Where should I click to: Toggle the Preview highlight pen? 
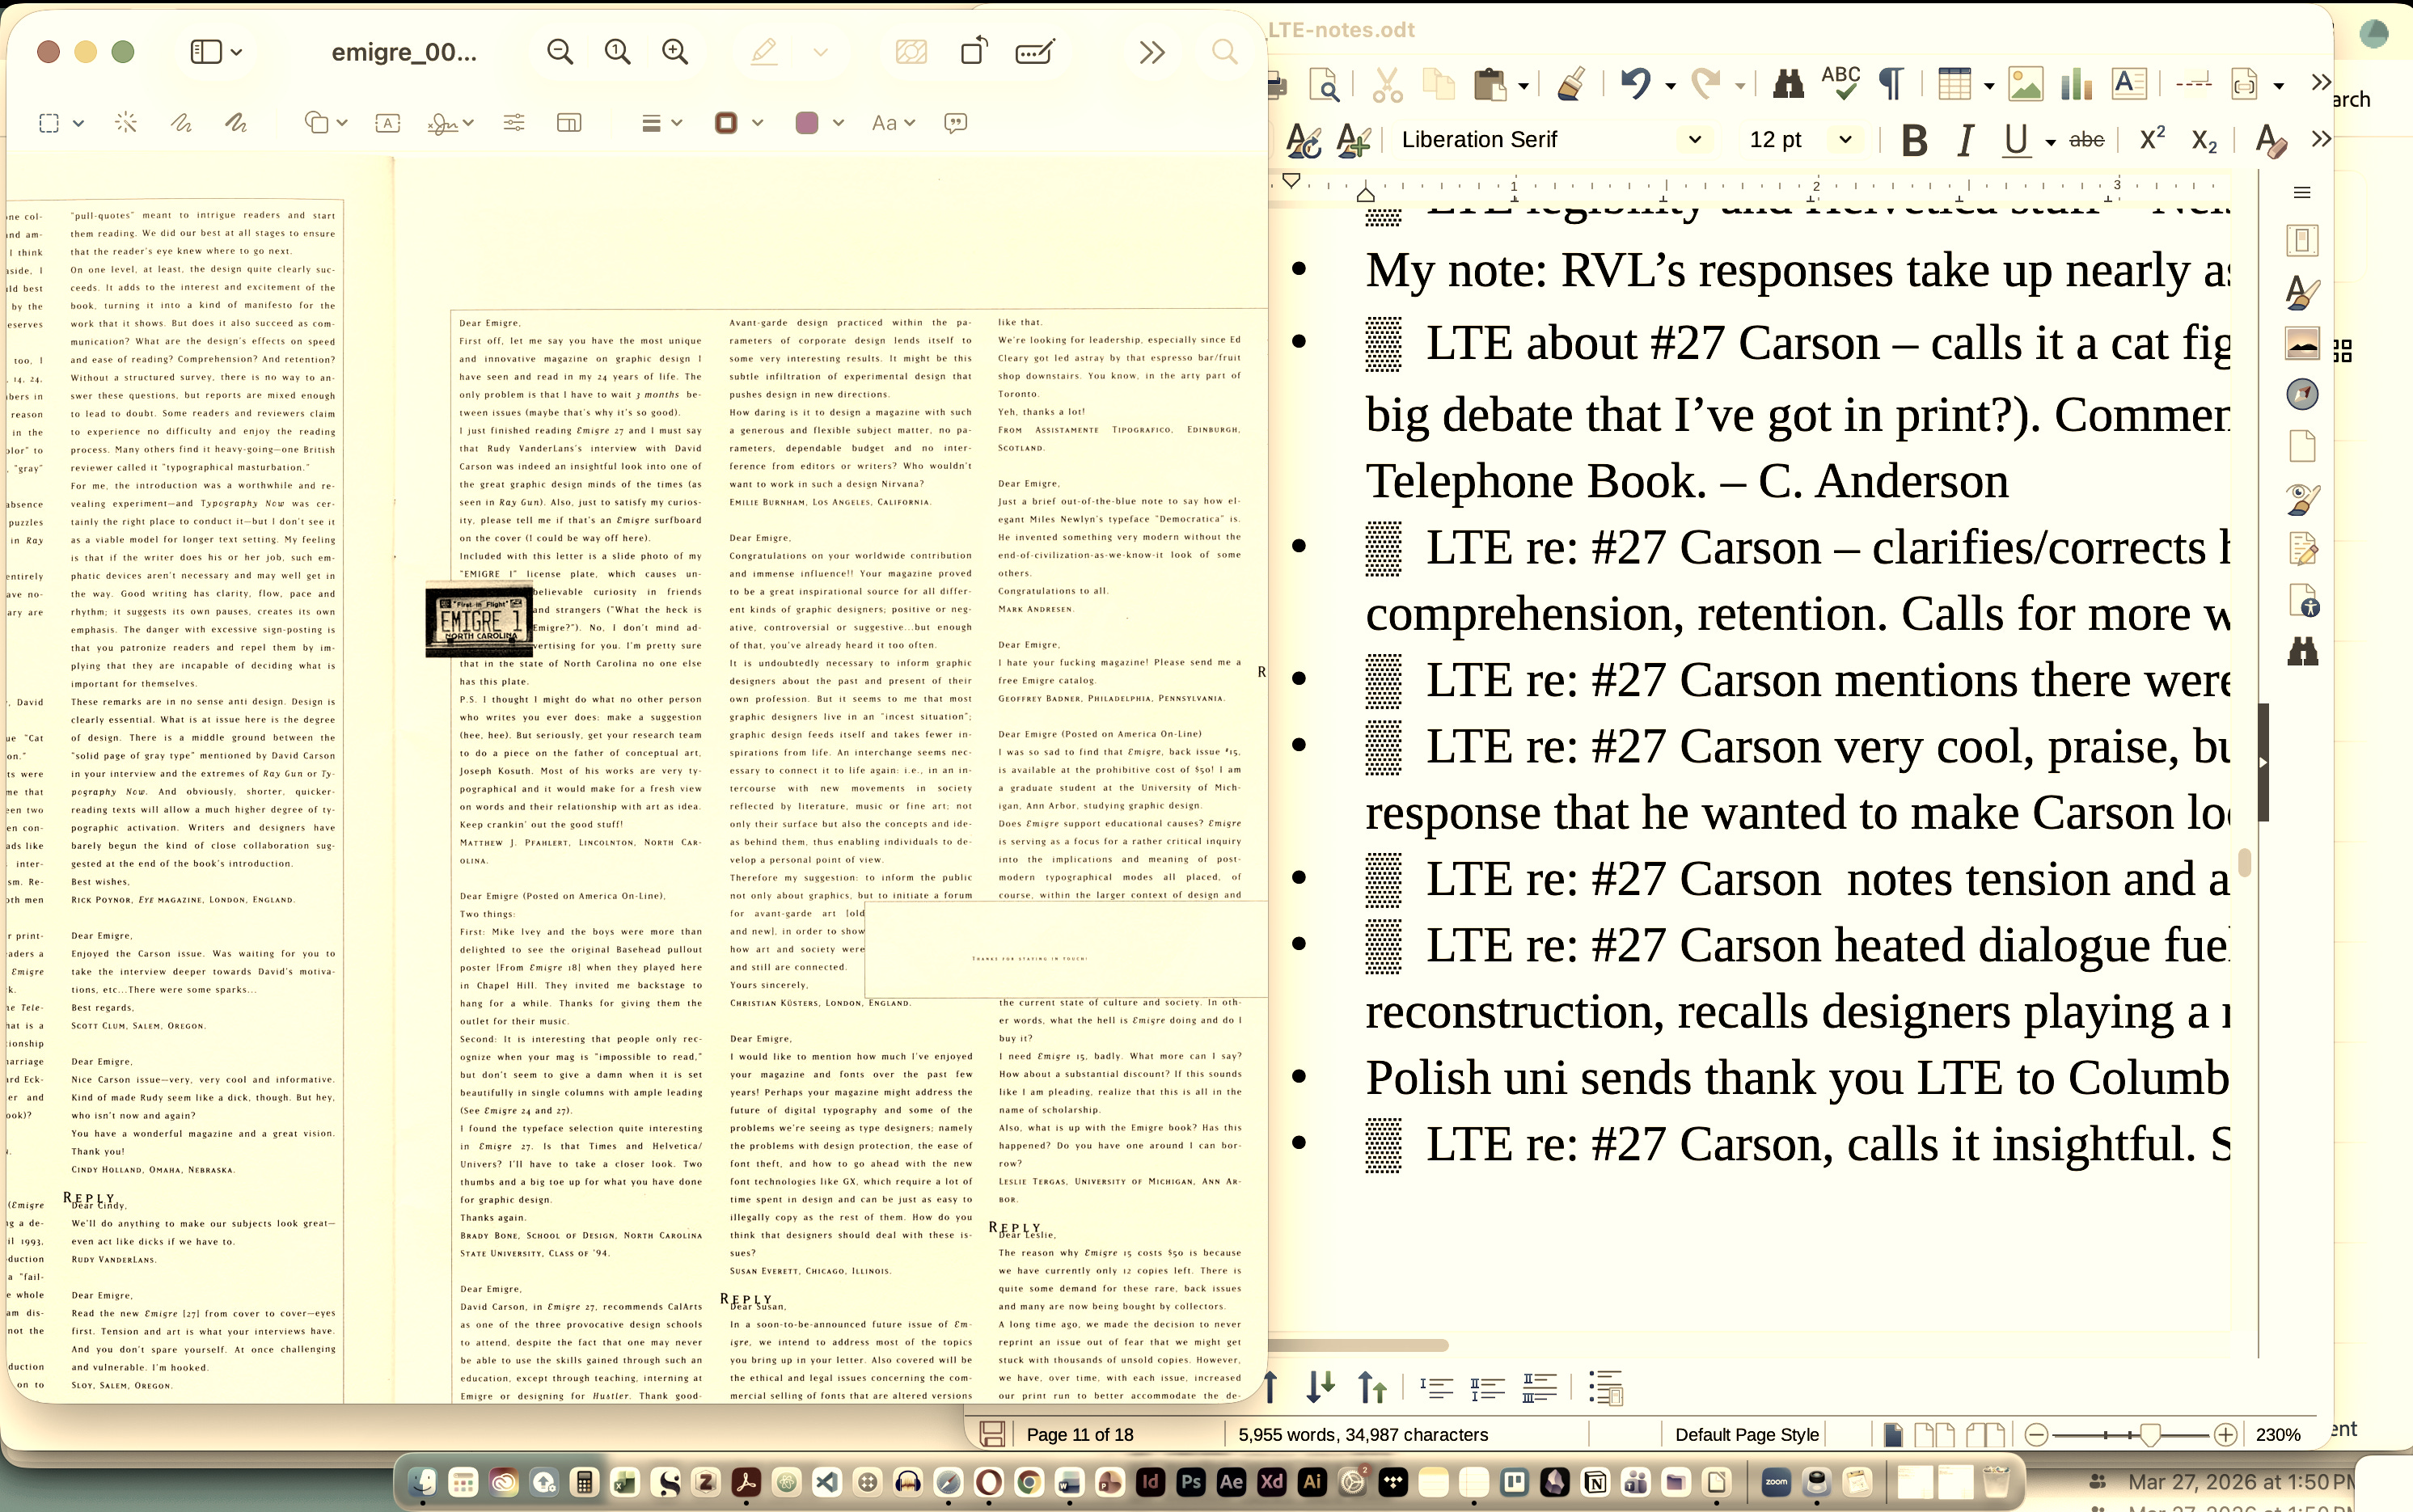[x=764, y=52]
